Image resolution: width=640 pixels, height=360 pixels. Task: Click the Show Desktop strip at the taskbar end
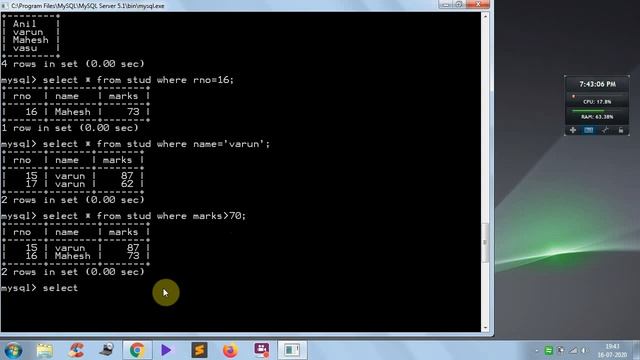click(x=637, y=350)
